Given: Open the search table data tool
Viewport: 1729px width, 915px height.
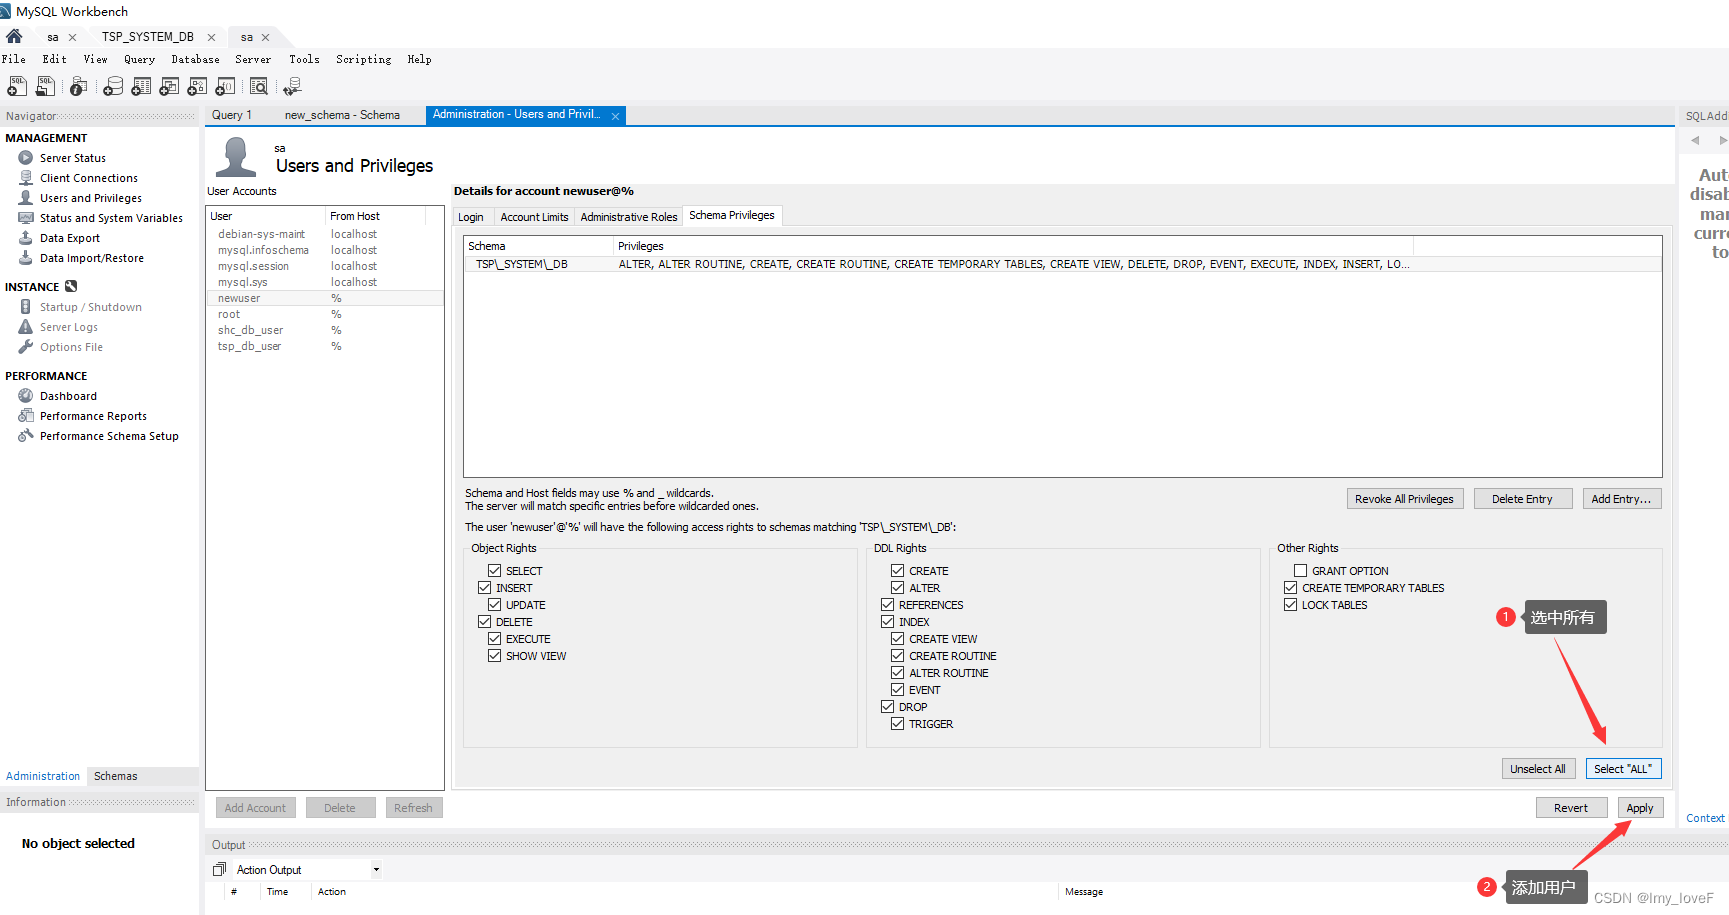Looking at the screenshot, I should [259, 87].
